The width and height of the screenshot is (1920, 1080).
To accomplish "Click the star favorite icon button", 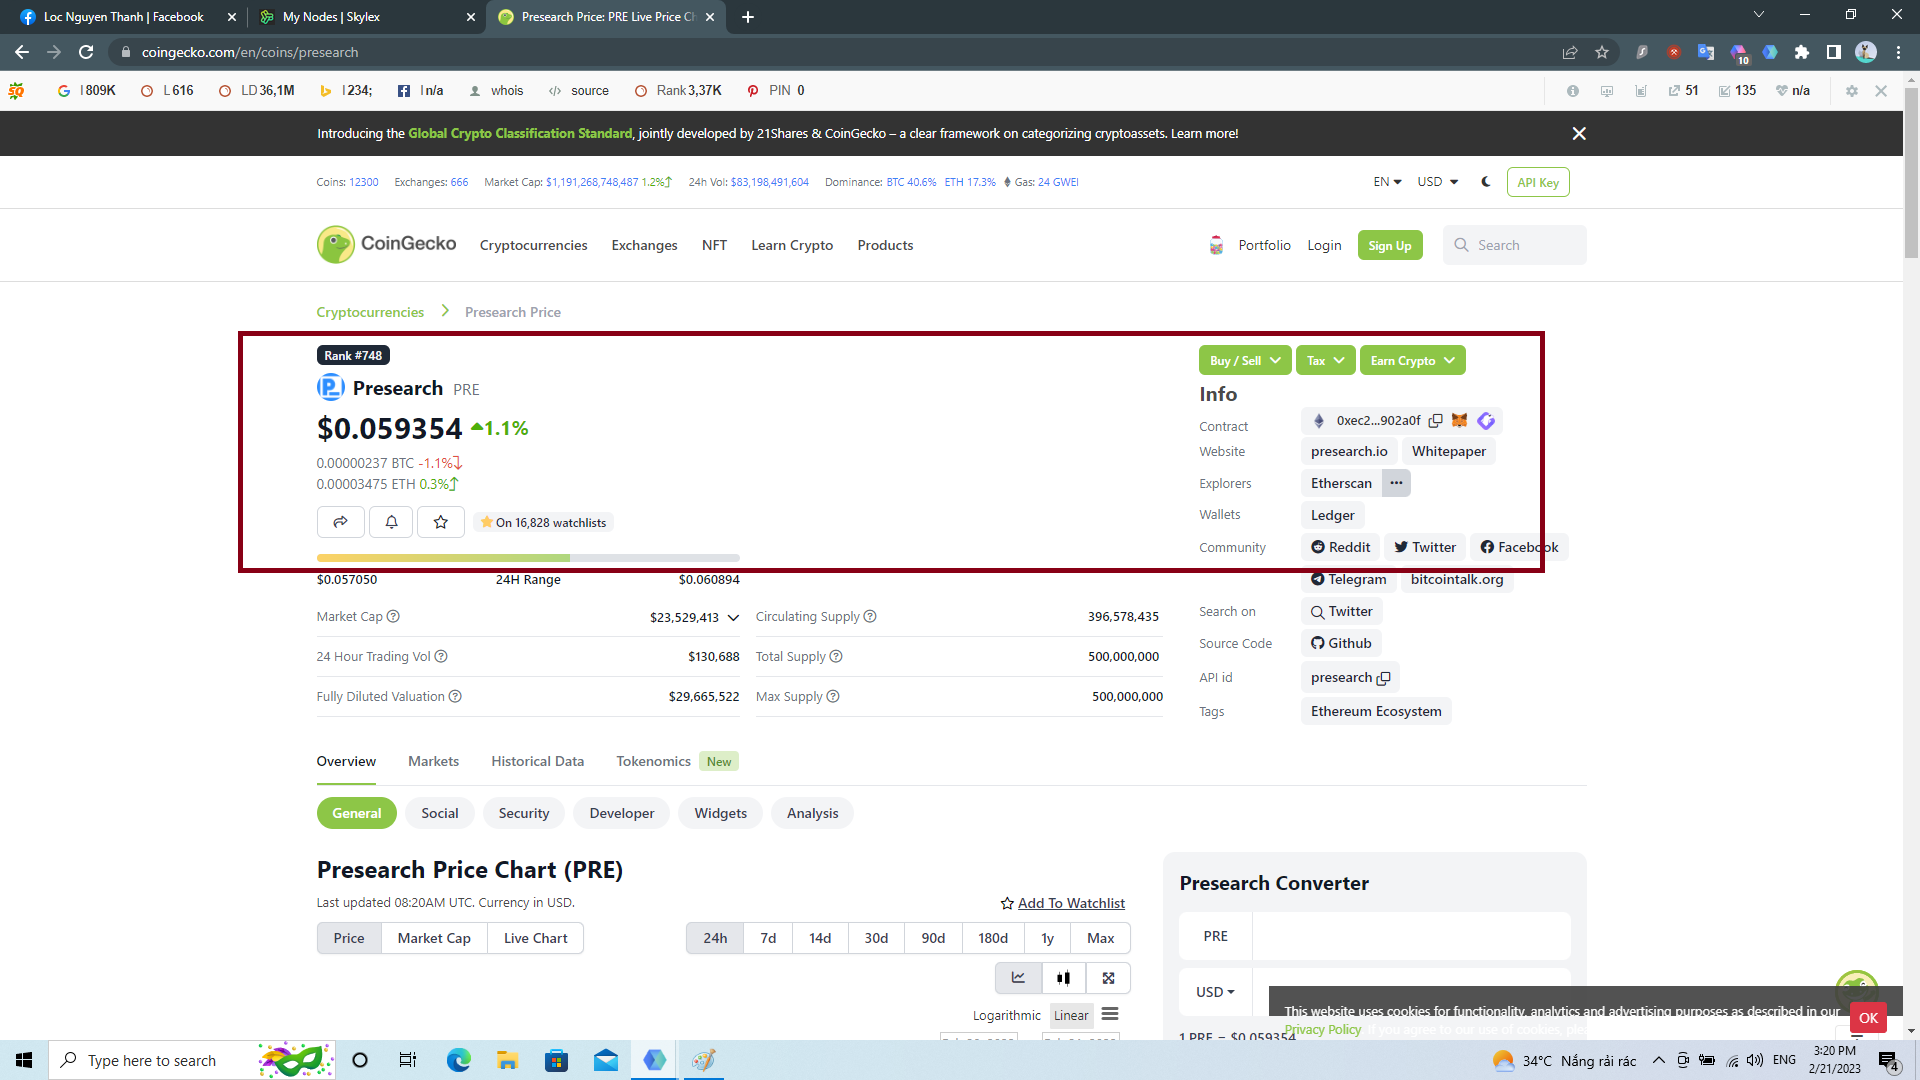I will pos(440,522).
